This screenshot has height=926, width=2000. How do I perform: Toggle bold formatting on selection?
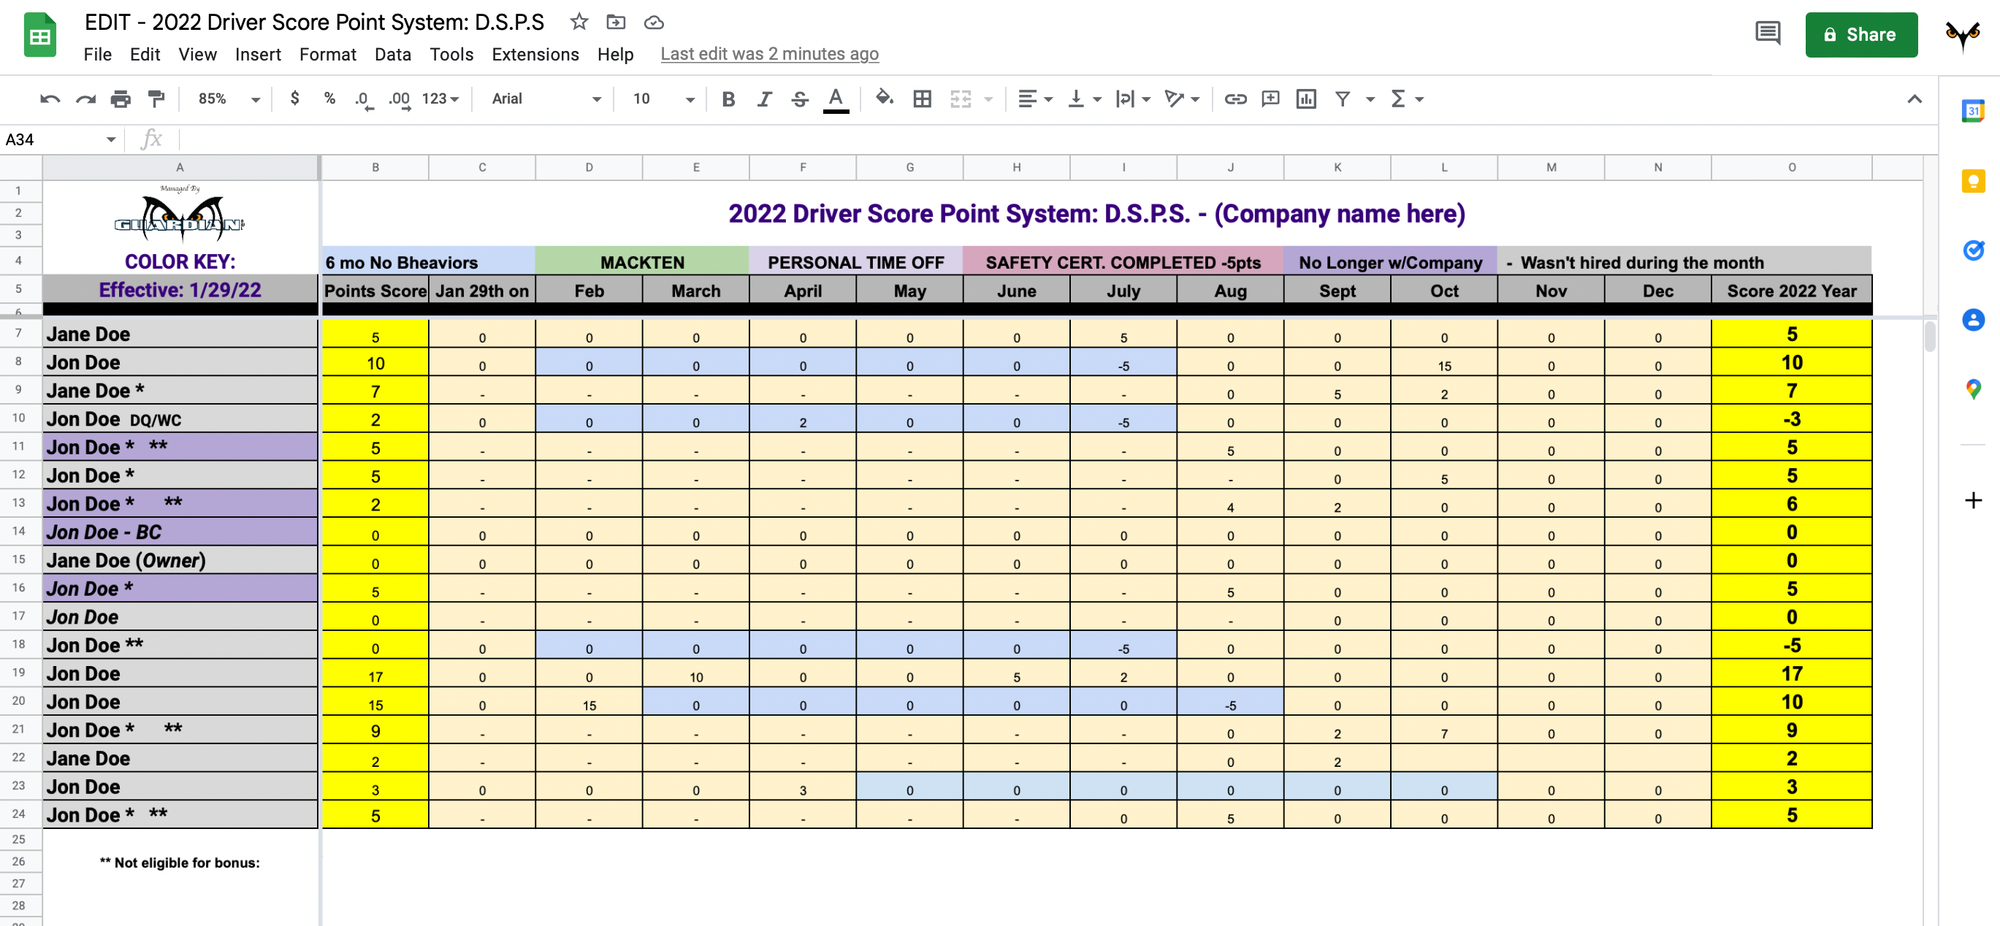(x=728, y=99)
